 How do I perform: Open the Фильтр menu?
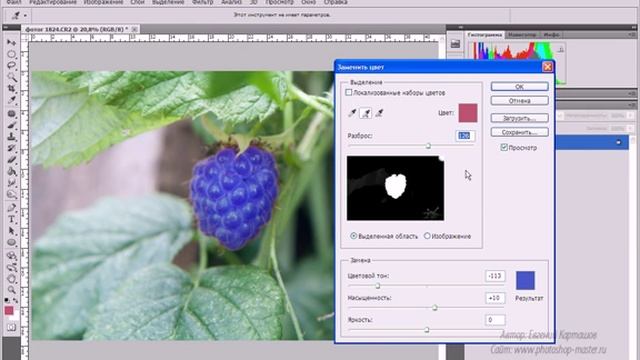tap(202, 2)
